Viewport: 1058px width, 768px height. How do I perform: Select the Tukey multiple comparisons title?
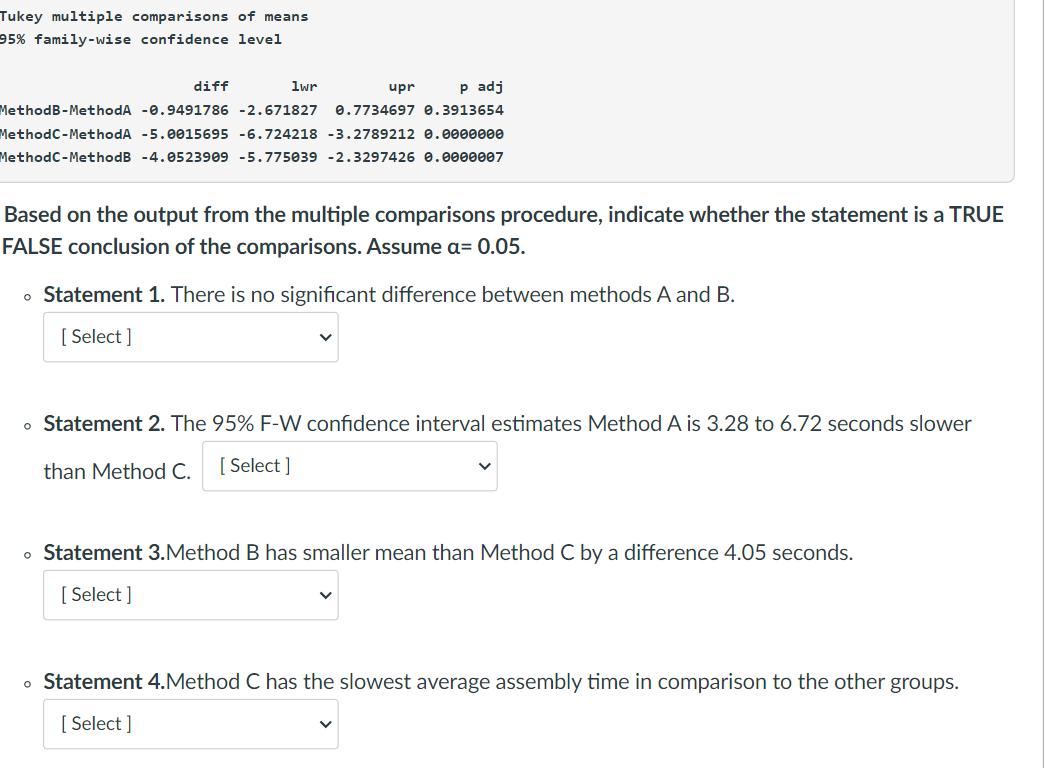[154, 16]
